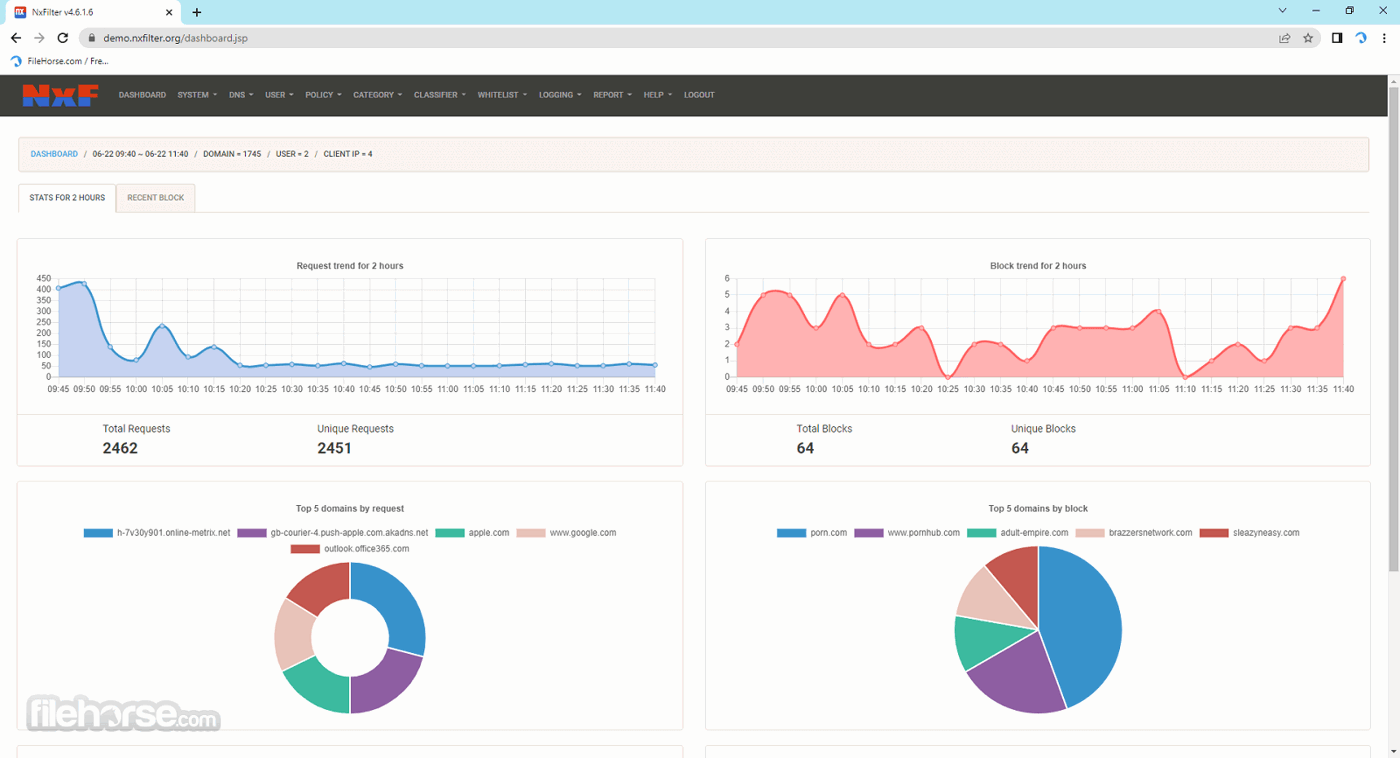Click the DASHBOARD breadcrumb link

(54, 153)
